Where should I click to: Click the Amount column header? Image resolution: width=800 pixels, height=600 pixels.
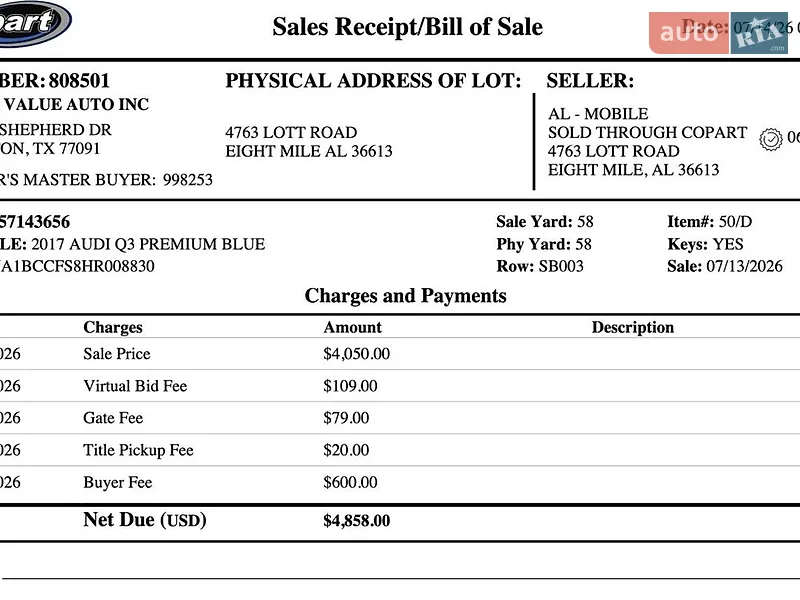353,328
